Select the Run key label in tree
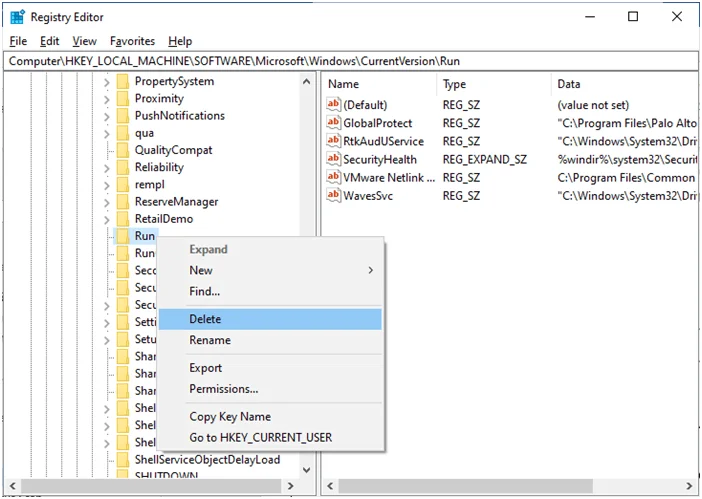Screen dimensions: 702x499 (x=145, y=236)
